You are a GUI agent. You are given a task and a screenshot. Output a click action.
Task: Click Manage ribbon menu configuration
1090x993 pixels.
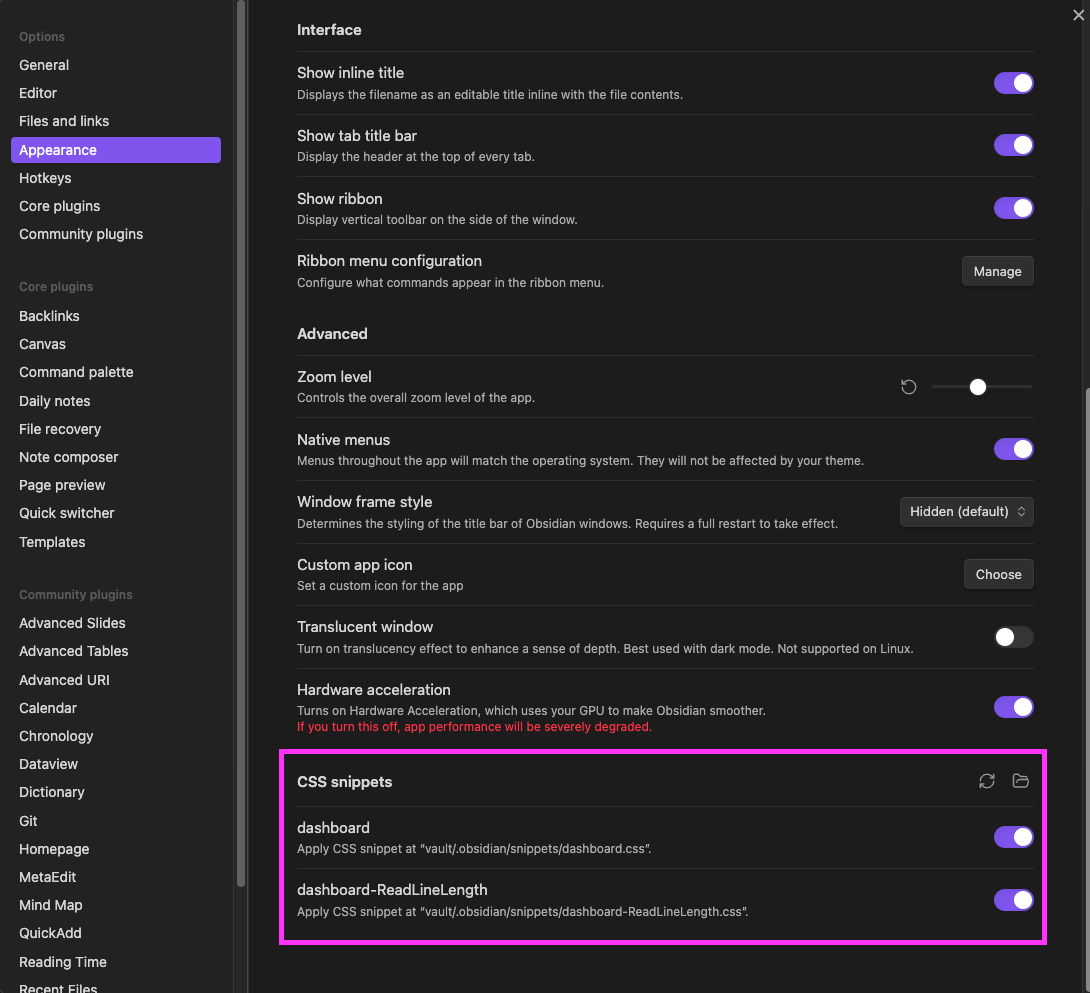click(998, 271)
